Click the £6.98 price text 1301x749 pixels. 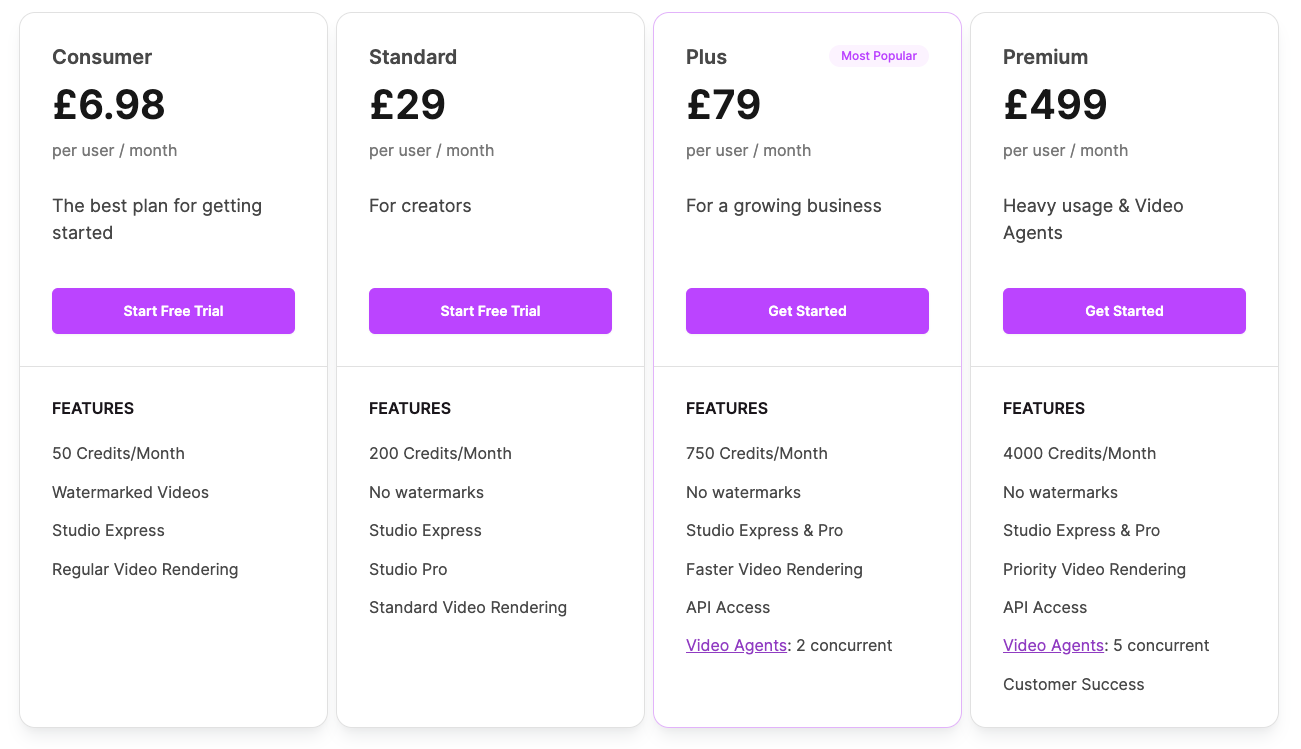click(x=108, y=104)
